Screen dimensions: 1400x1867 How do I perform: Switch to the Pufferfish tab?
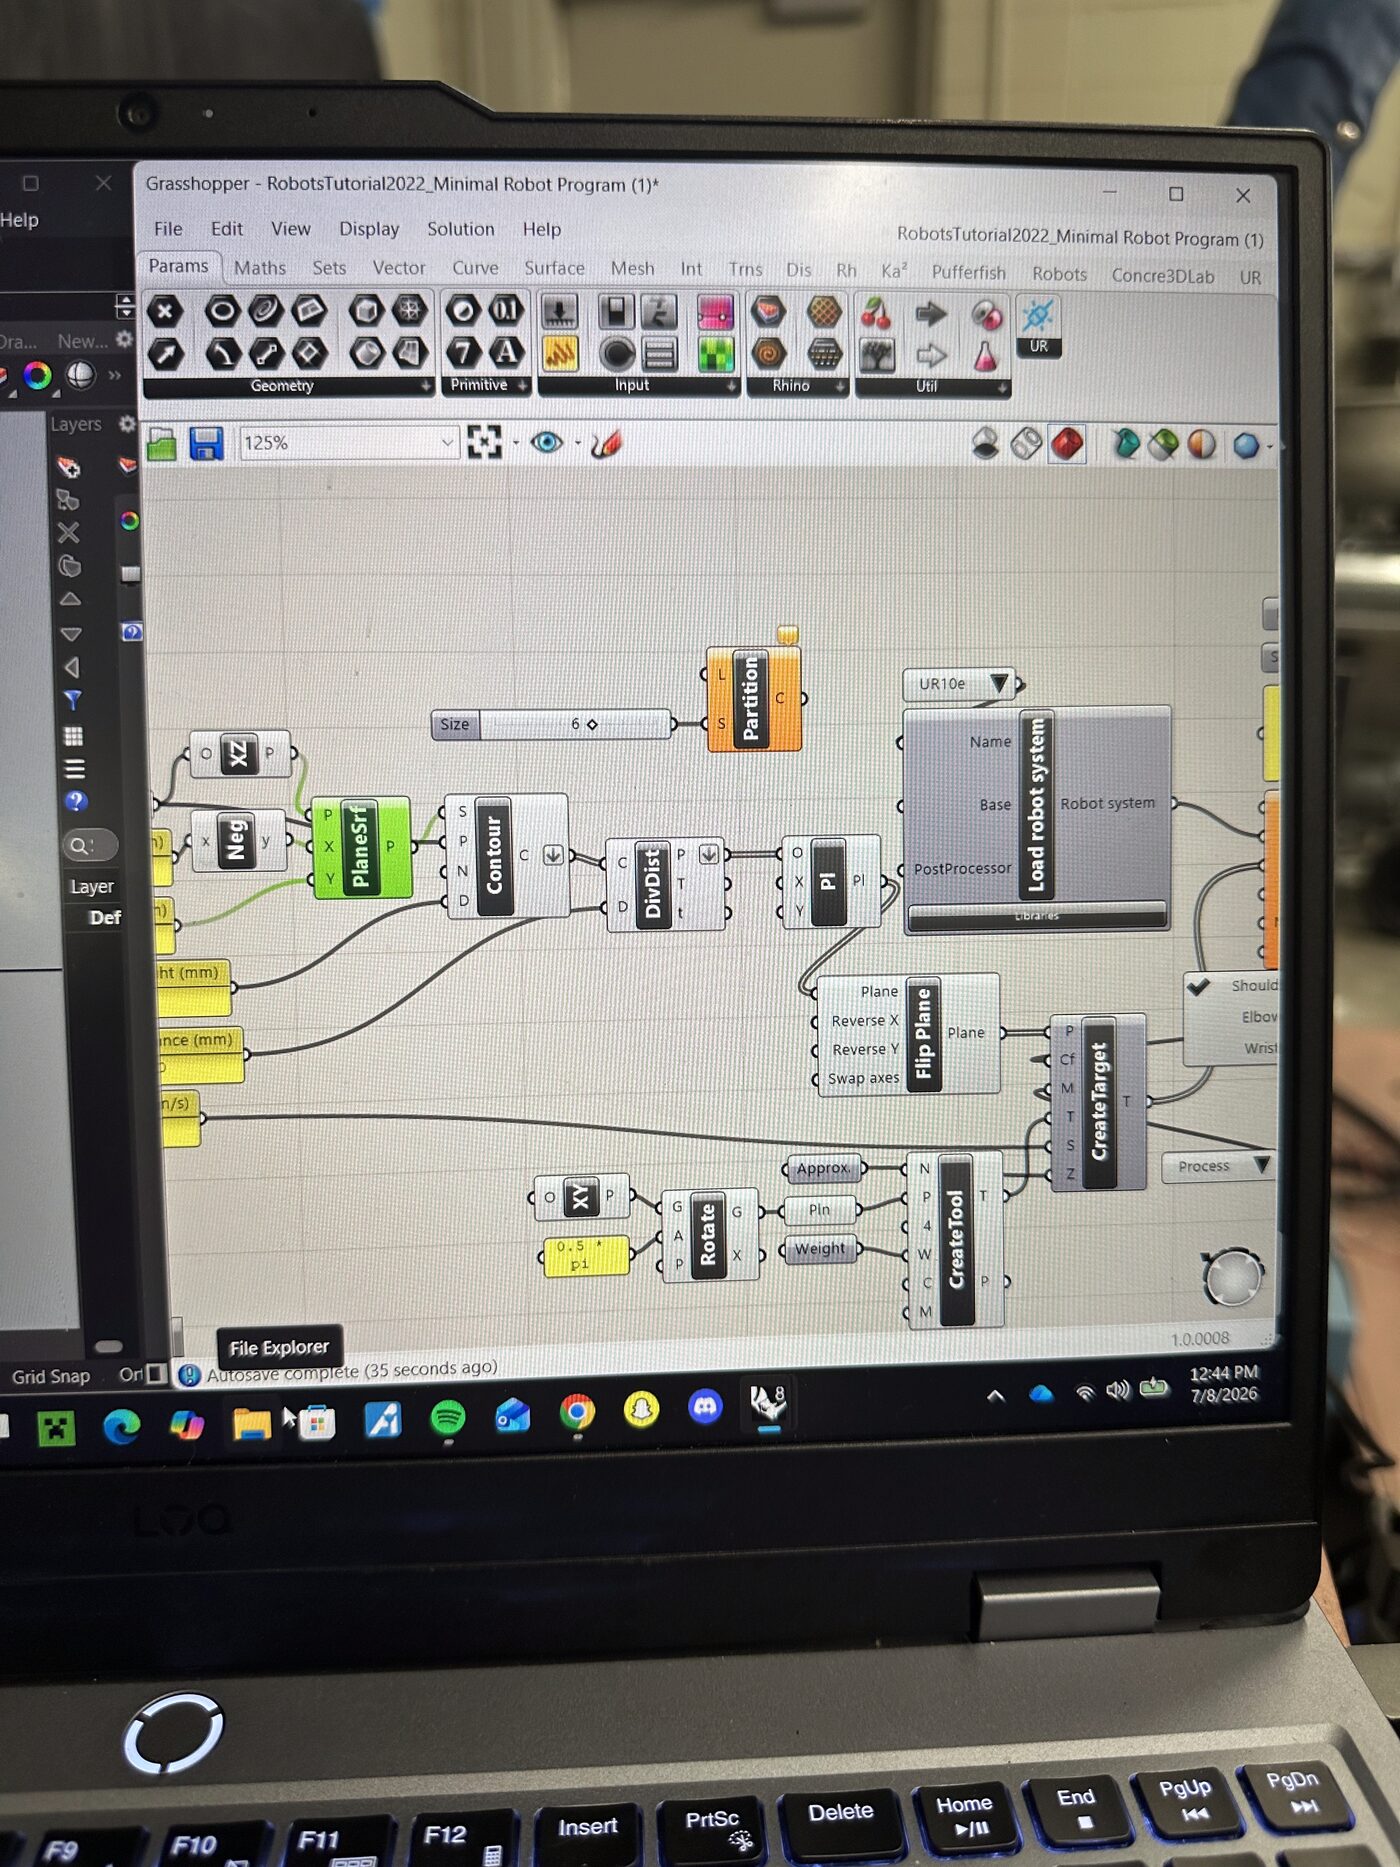tap(968, 272)
